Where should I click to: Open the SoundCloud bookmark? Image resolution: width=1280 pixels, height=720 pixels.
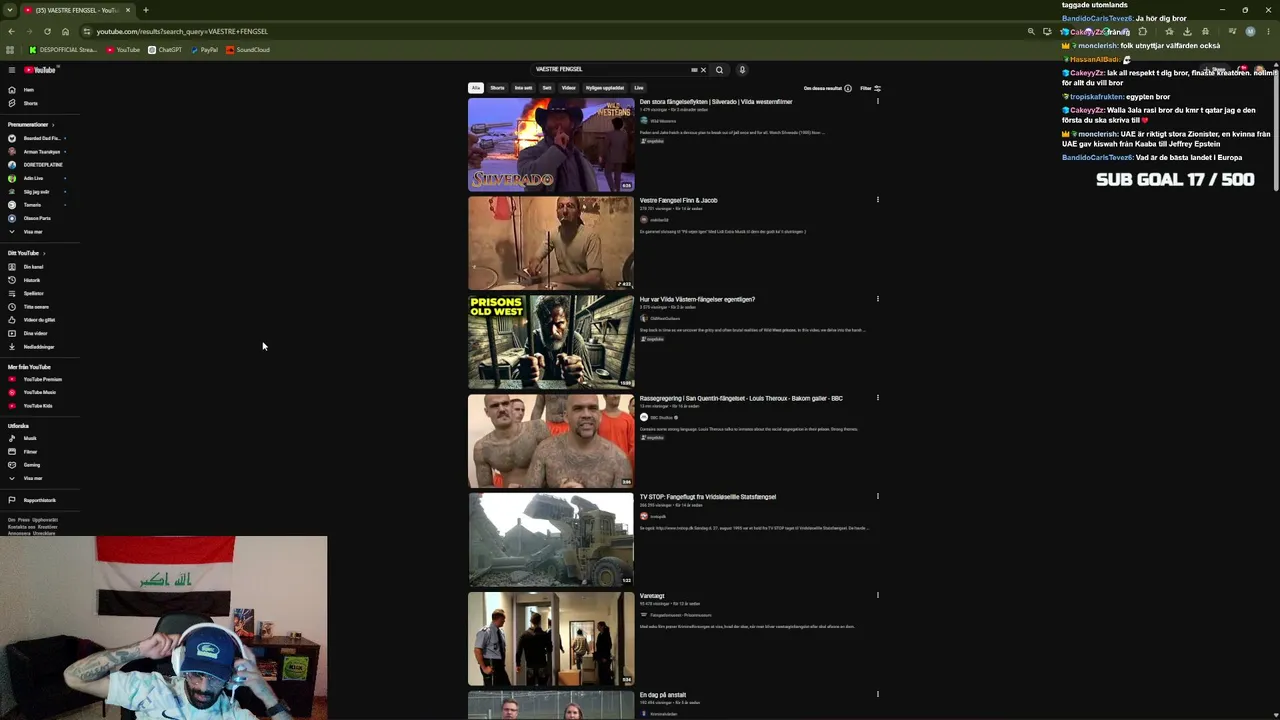pyautogui.click(x=248, y=50)
